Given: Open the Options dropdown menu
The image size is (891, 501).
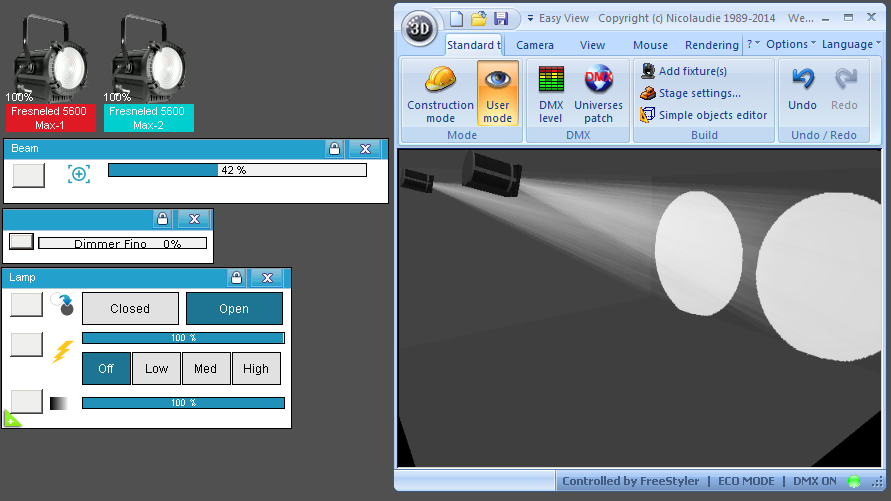Looking at the screenshot, I should coord(790,44).
